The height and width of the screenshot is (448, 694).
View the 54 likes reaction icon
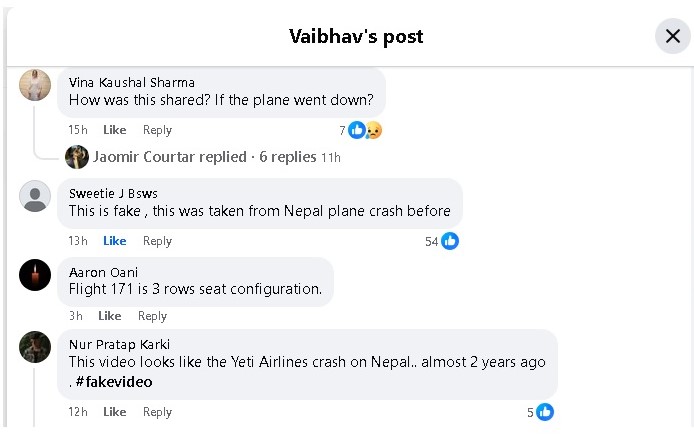pyautogui.click(x=450, y=241)
